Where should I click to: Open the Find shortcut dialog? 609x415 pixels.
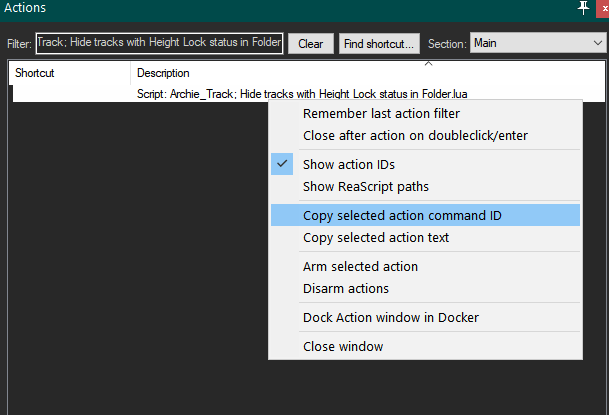coord(379,44)
